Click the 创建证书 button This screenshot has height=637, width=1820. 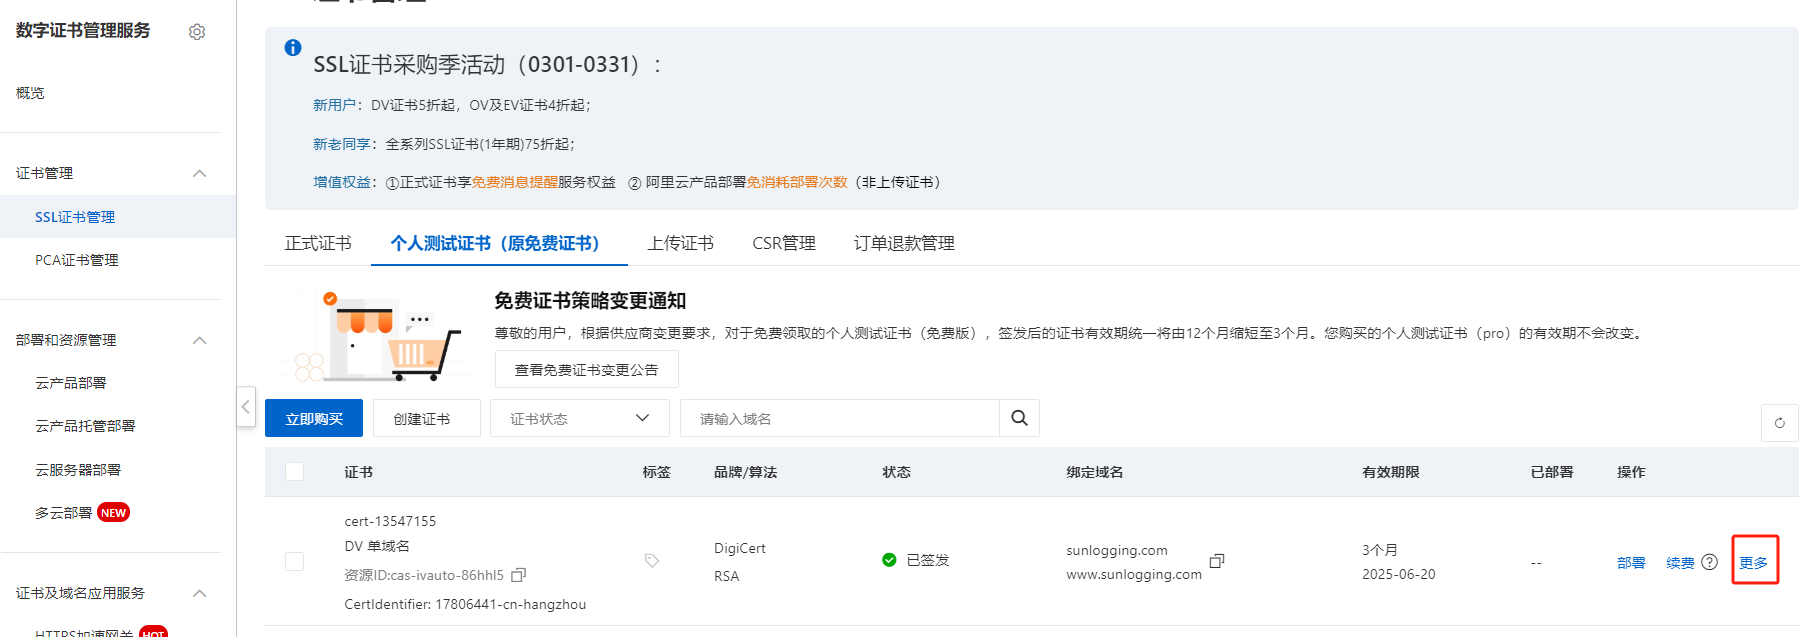click(426, 418)
